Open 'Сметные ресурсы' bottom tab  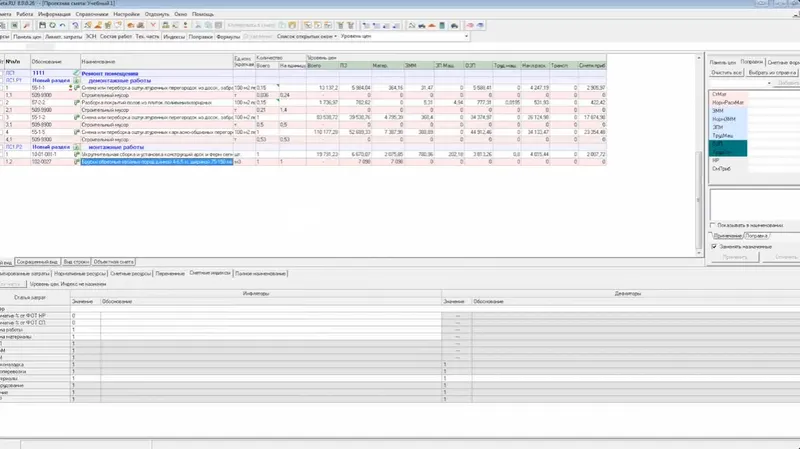pos(131,273)
